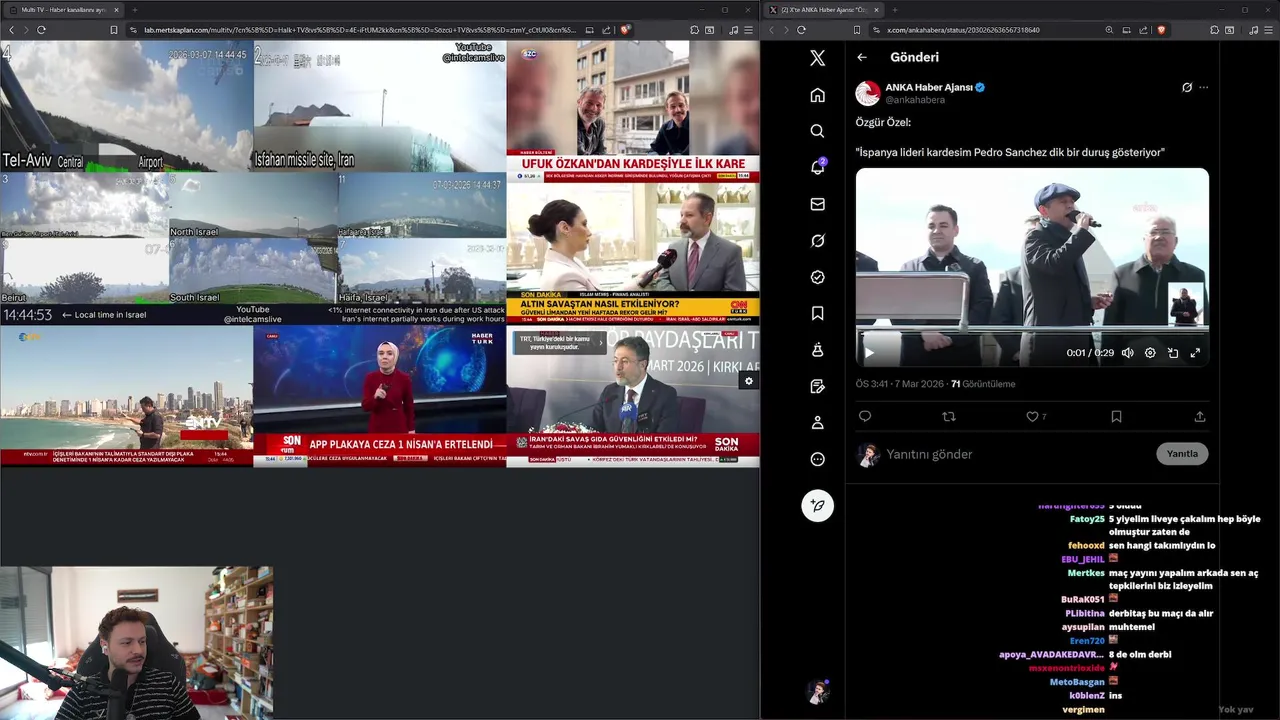Mute the tweet video volume
1280x720 pixels.
point(1127,352)
